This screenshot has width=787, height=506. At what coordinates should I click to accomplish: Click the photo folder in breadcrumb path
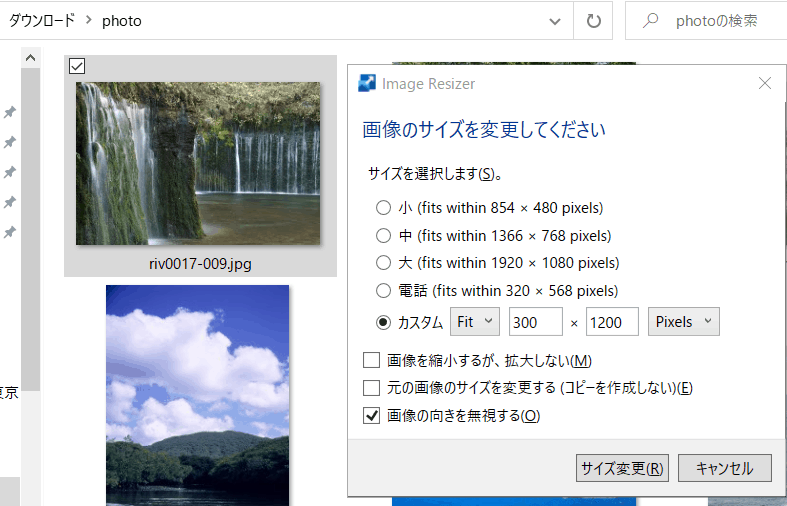pos(121,20)
